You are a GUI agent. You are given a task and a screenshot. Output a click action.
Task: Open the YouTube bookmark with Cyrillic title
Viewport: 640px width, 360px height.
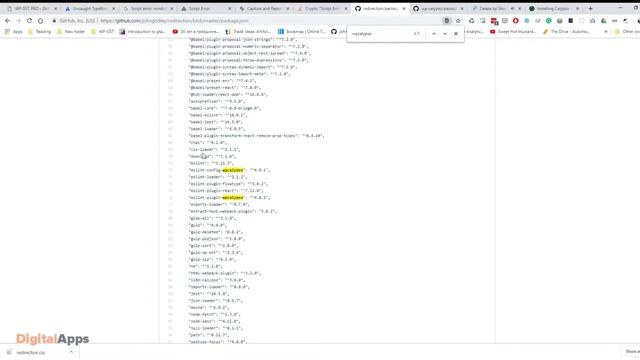[196, 31]
